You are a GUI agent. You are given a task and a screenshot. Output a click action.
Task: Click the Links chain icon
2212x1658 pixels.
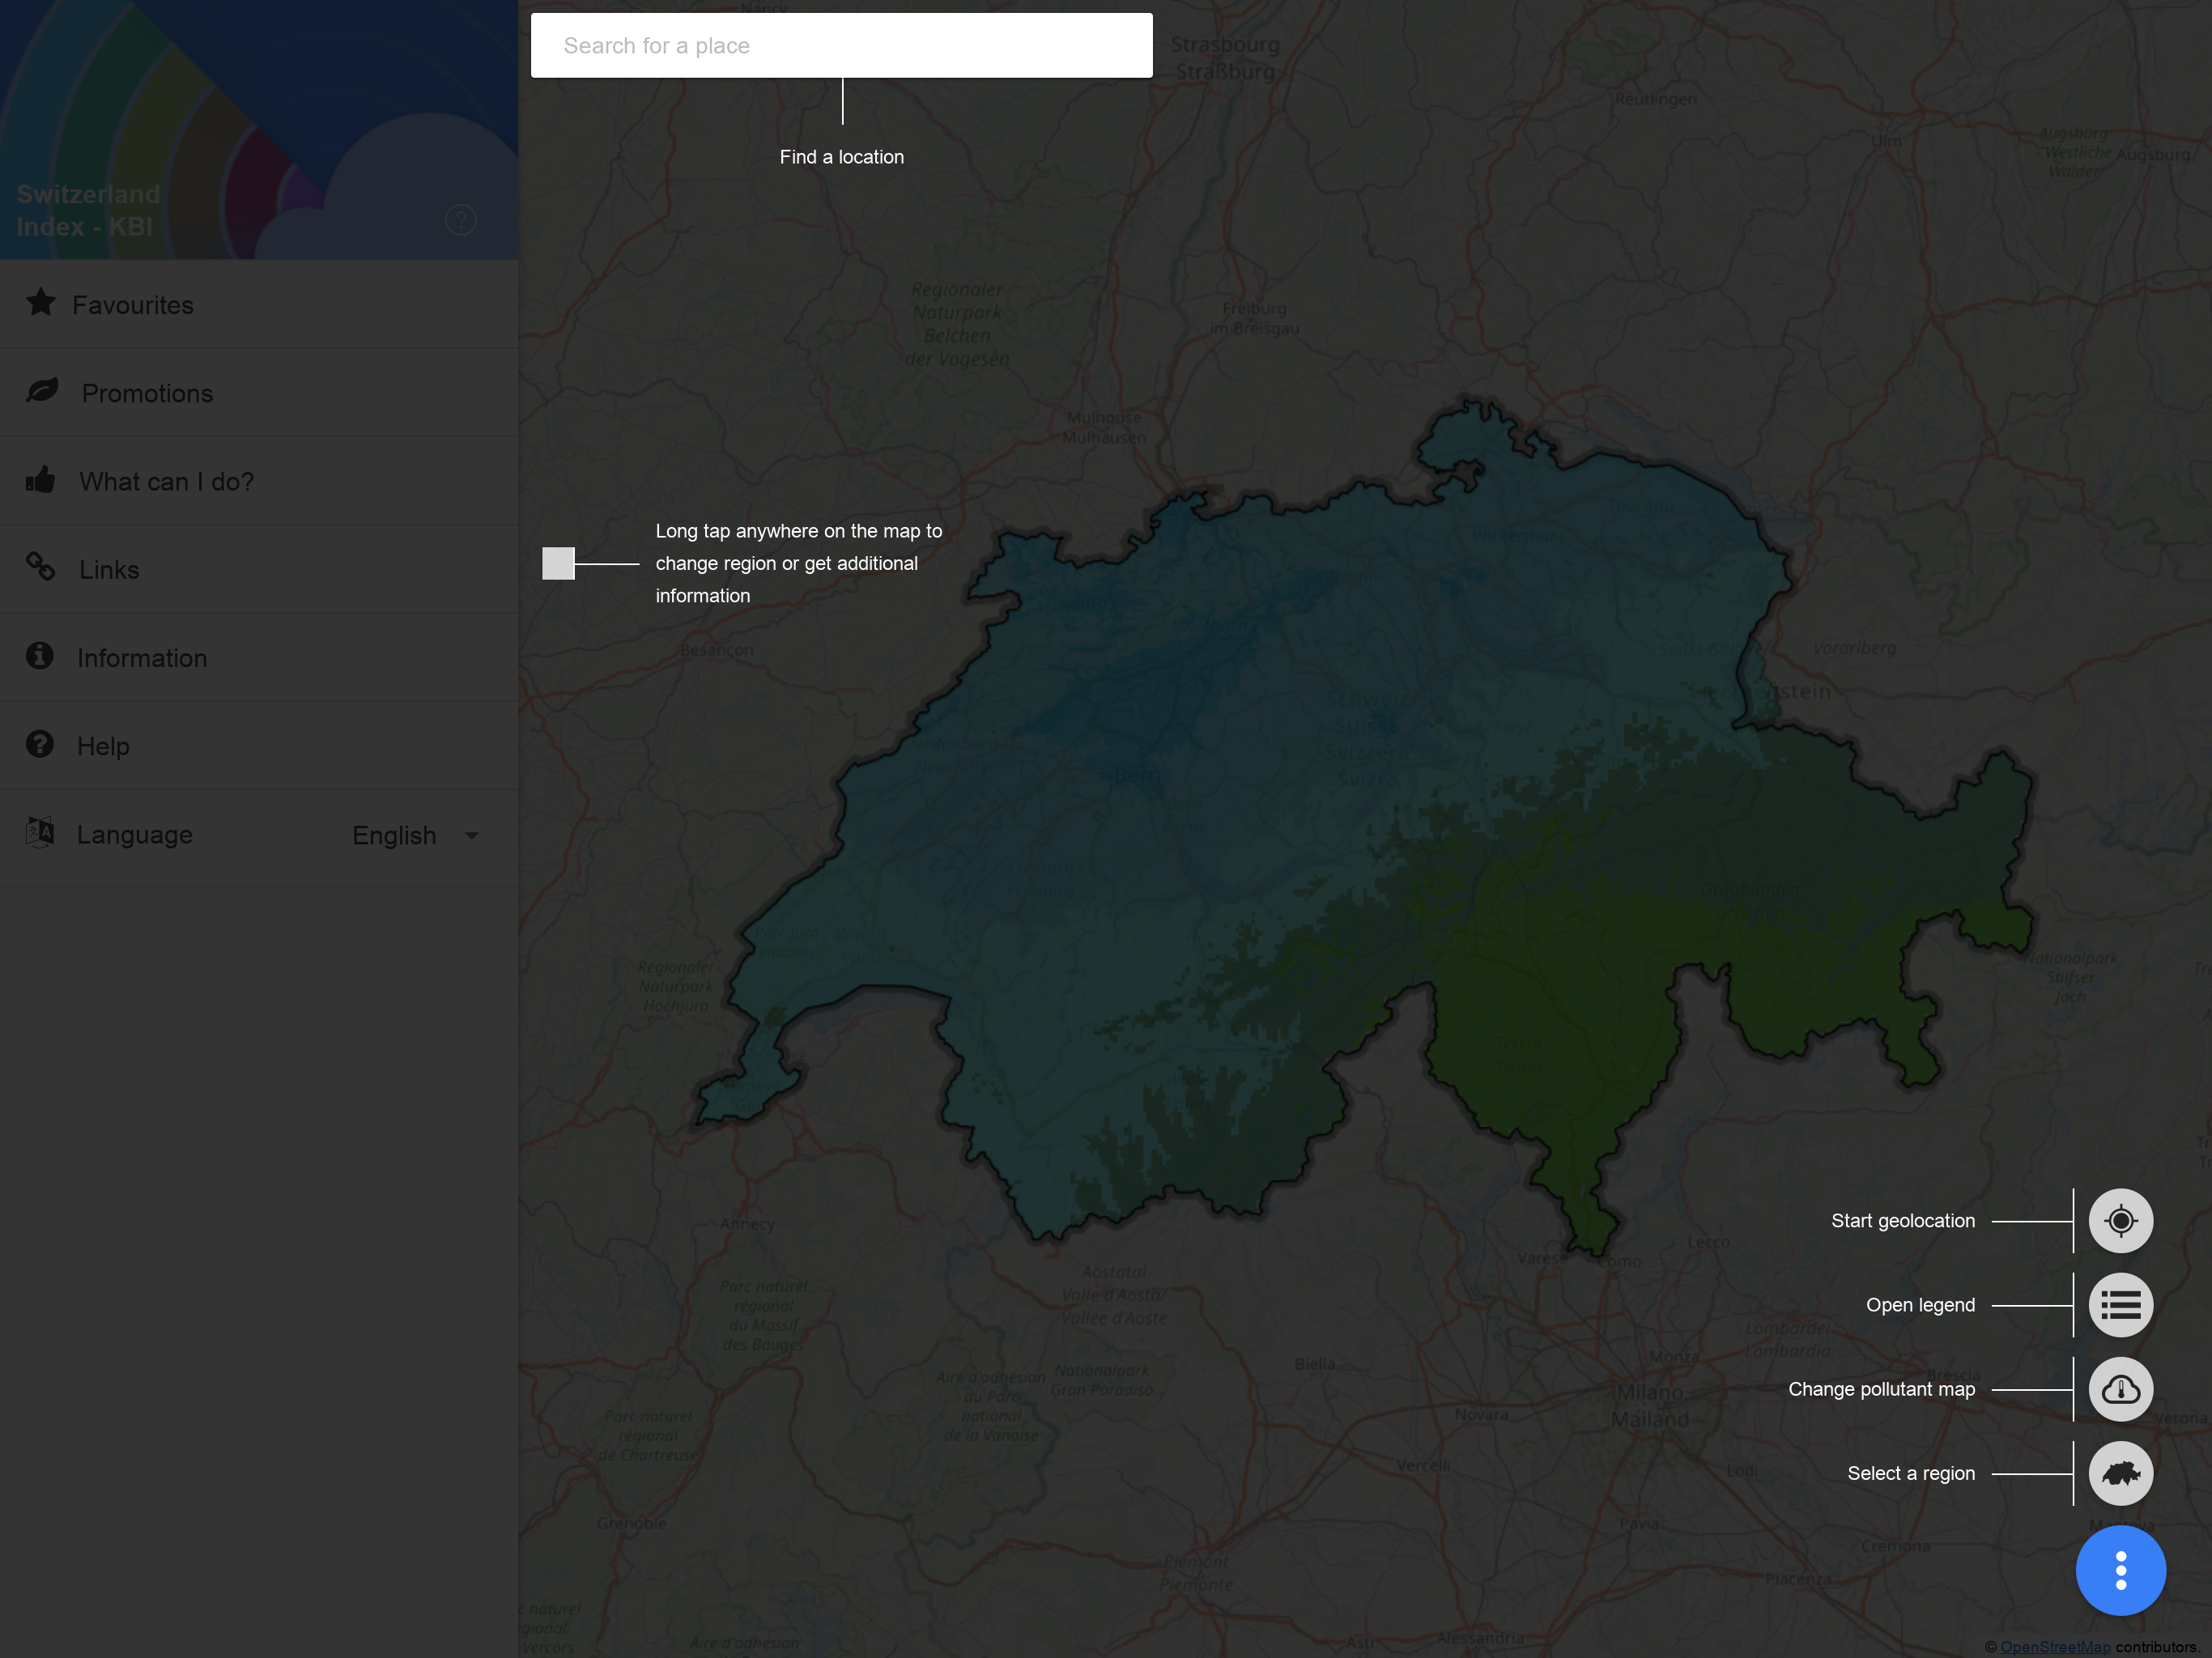[x=41, y=567]
